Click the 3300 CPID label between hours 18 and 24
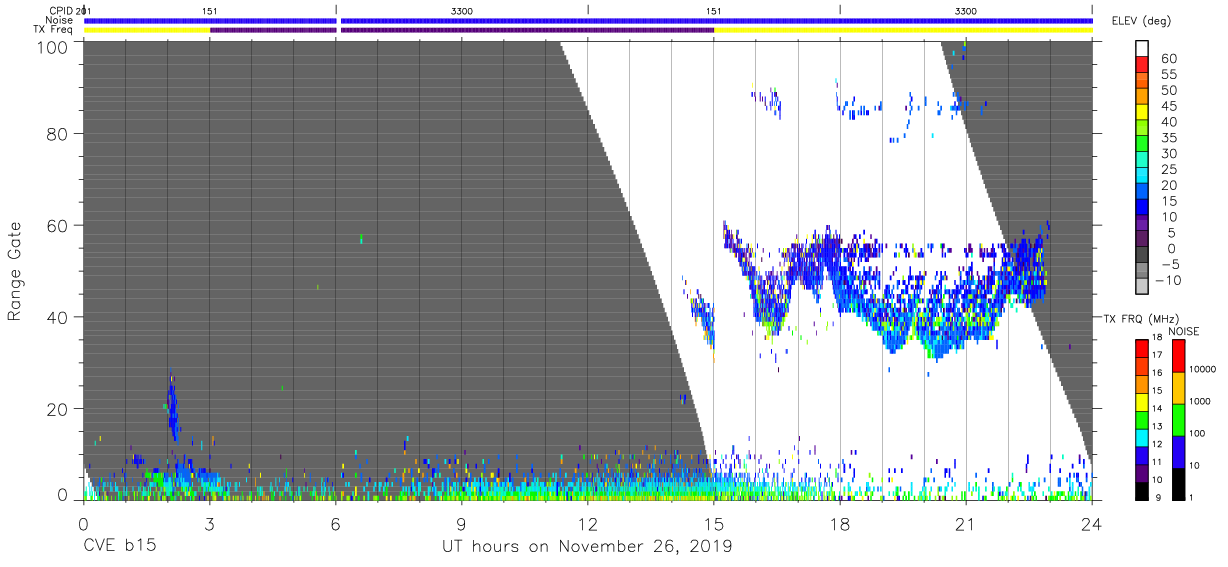This screenshot has width=1228, height=567. point(966,10)
